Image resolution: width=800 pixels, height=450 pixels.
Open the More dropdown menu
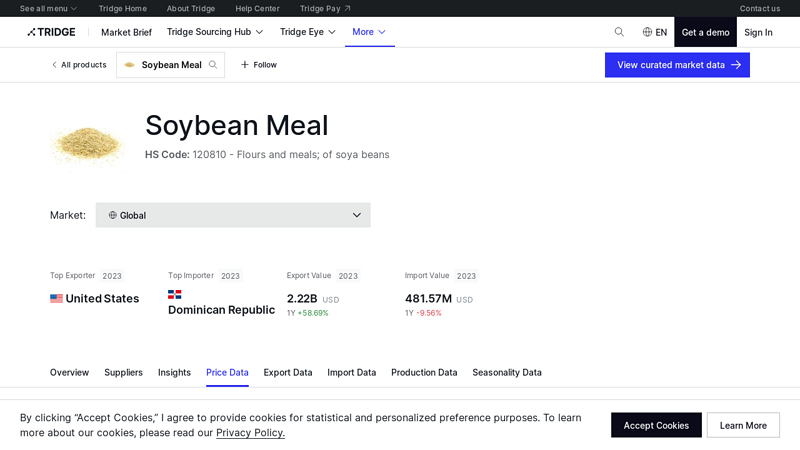coord(369,32)
